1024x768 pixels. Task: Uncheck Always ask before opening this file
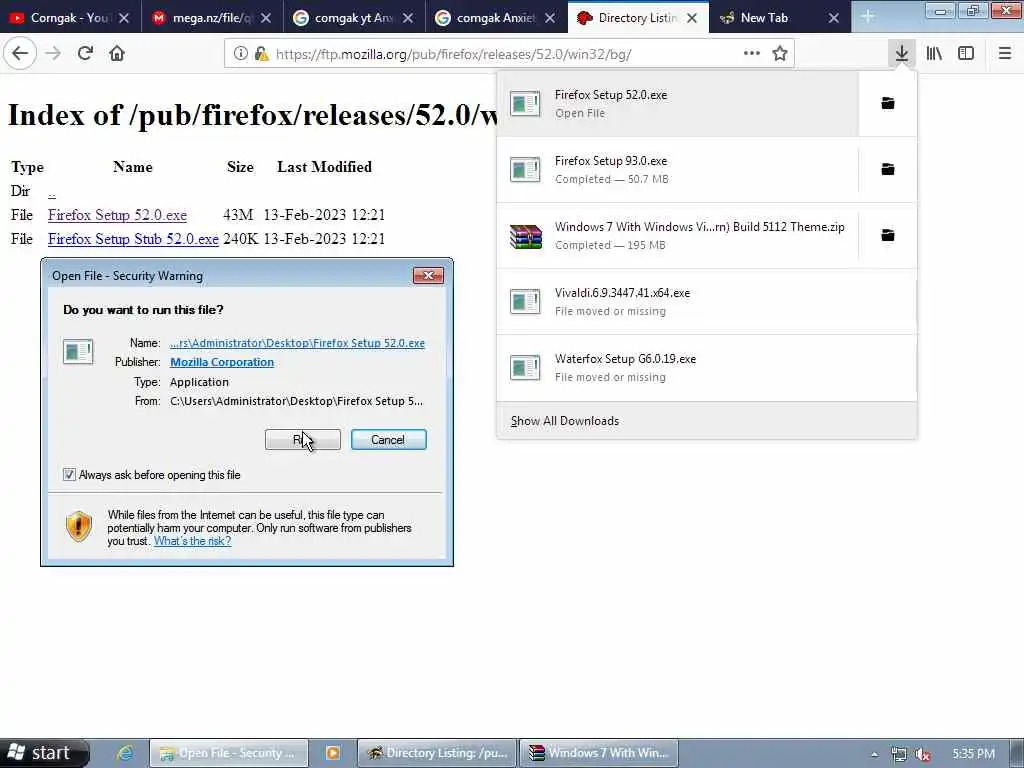[69, 475]
